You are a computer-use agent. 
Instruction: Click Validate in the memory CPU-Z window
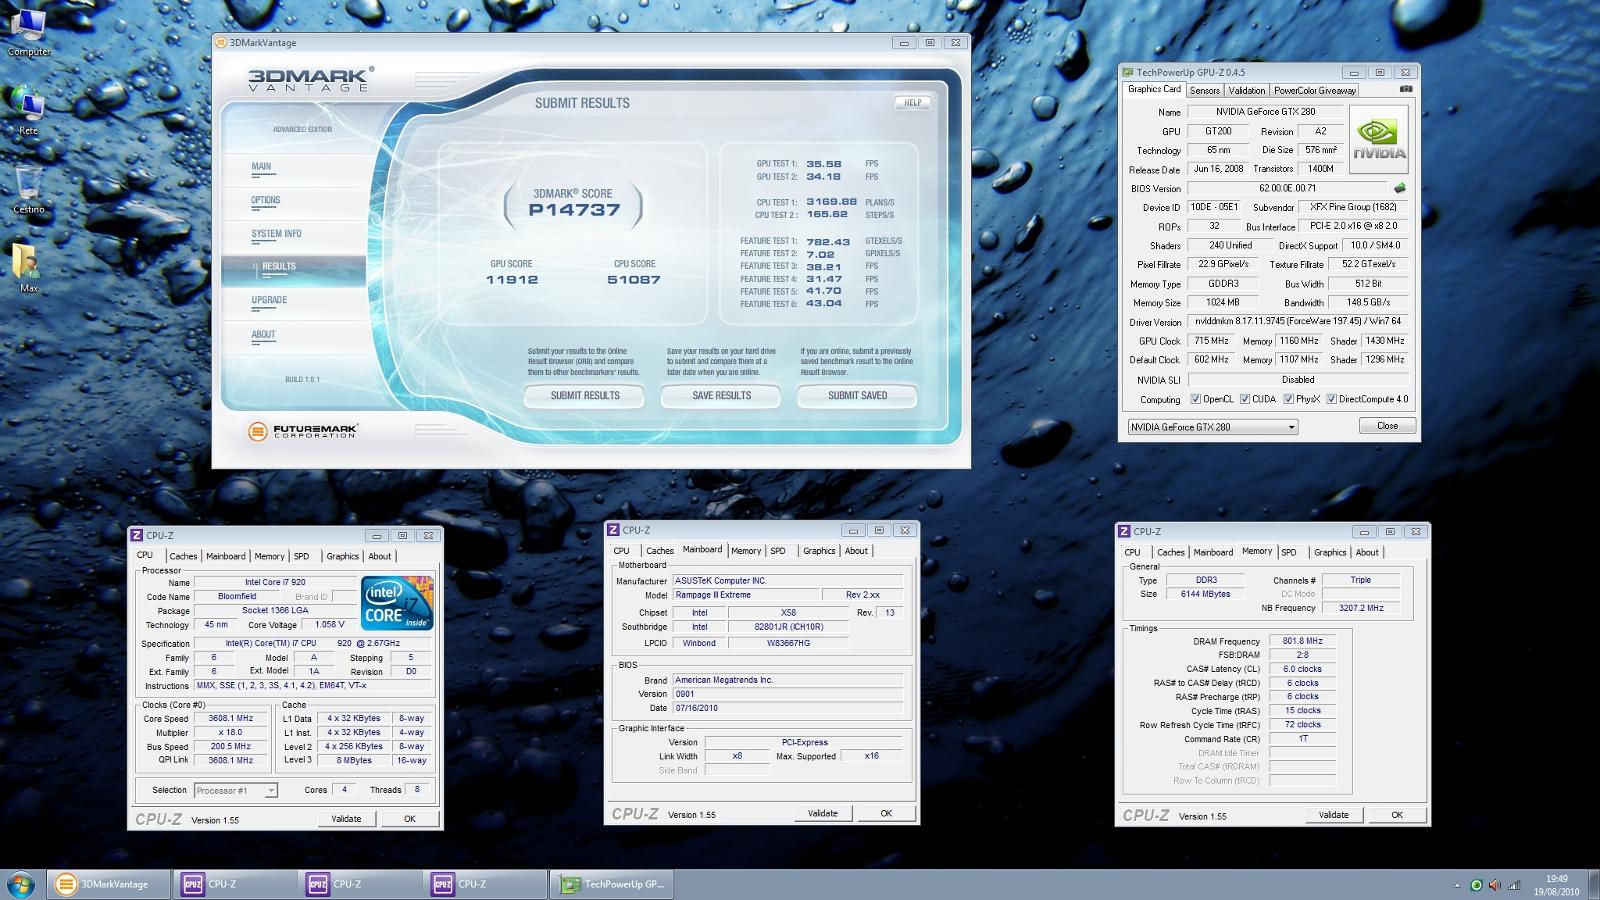tap(1333, 815)
